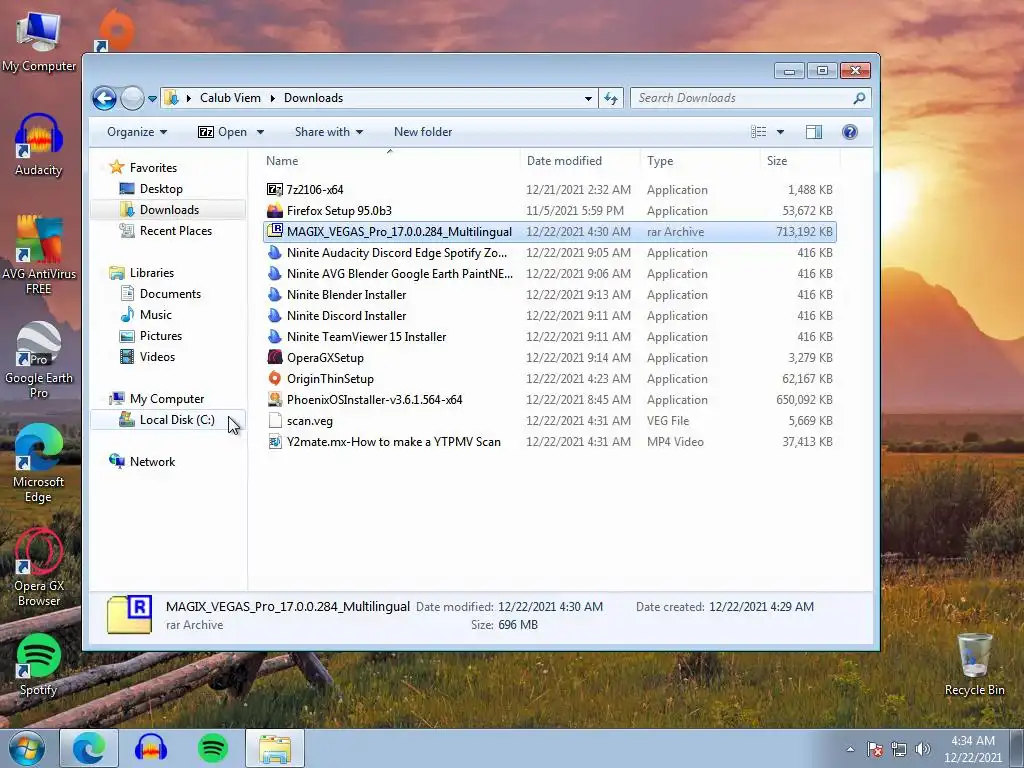
Task: Sort by Date modified column header
Action: pos(564,161)
